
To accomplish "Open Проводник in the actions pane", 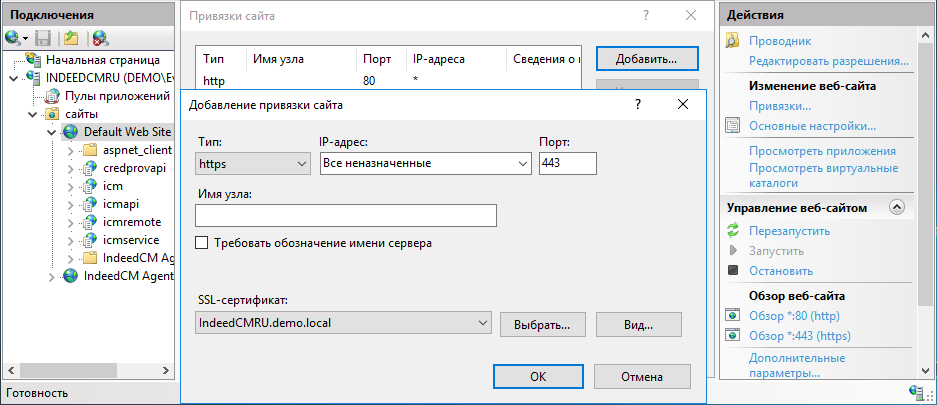I will (x=779, y=41).
